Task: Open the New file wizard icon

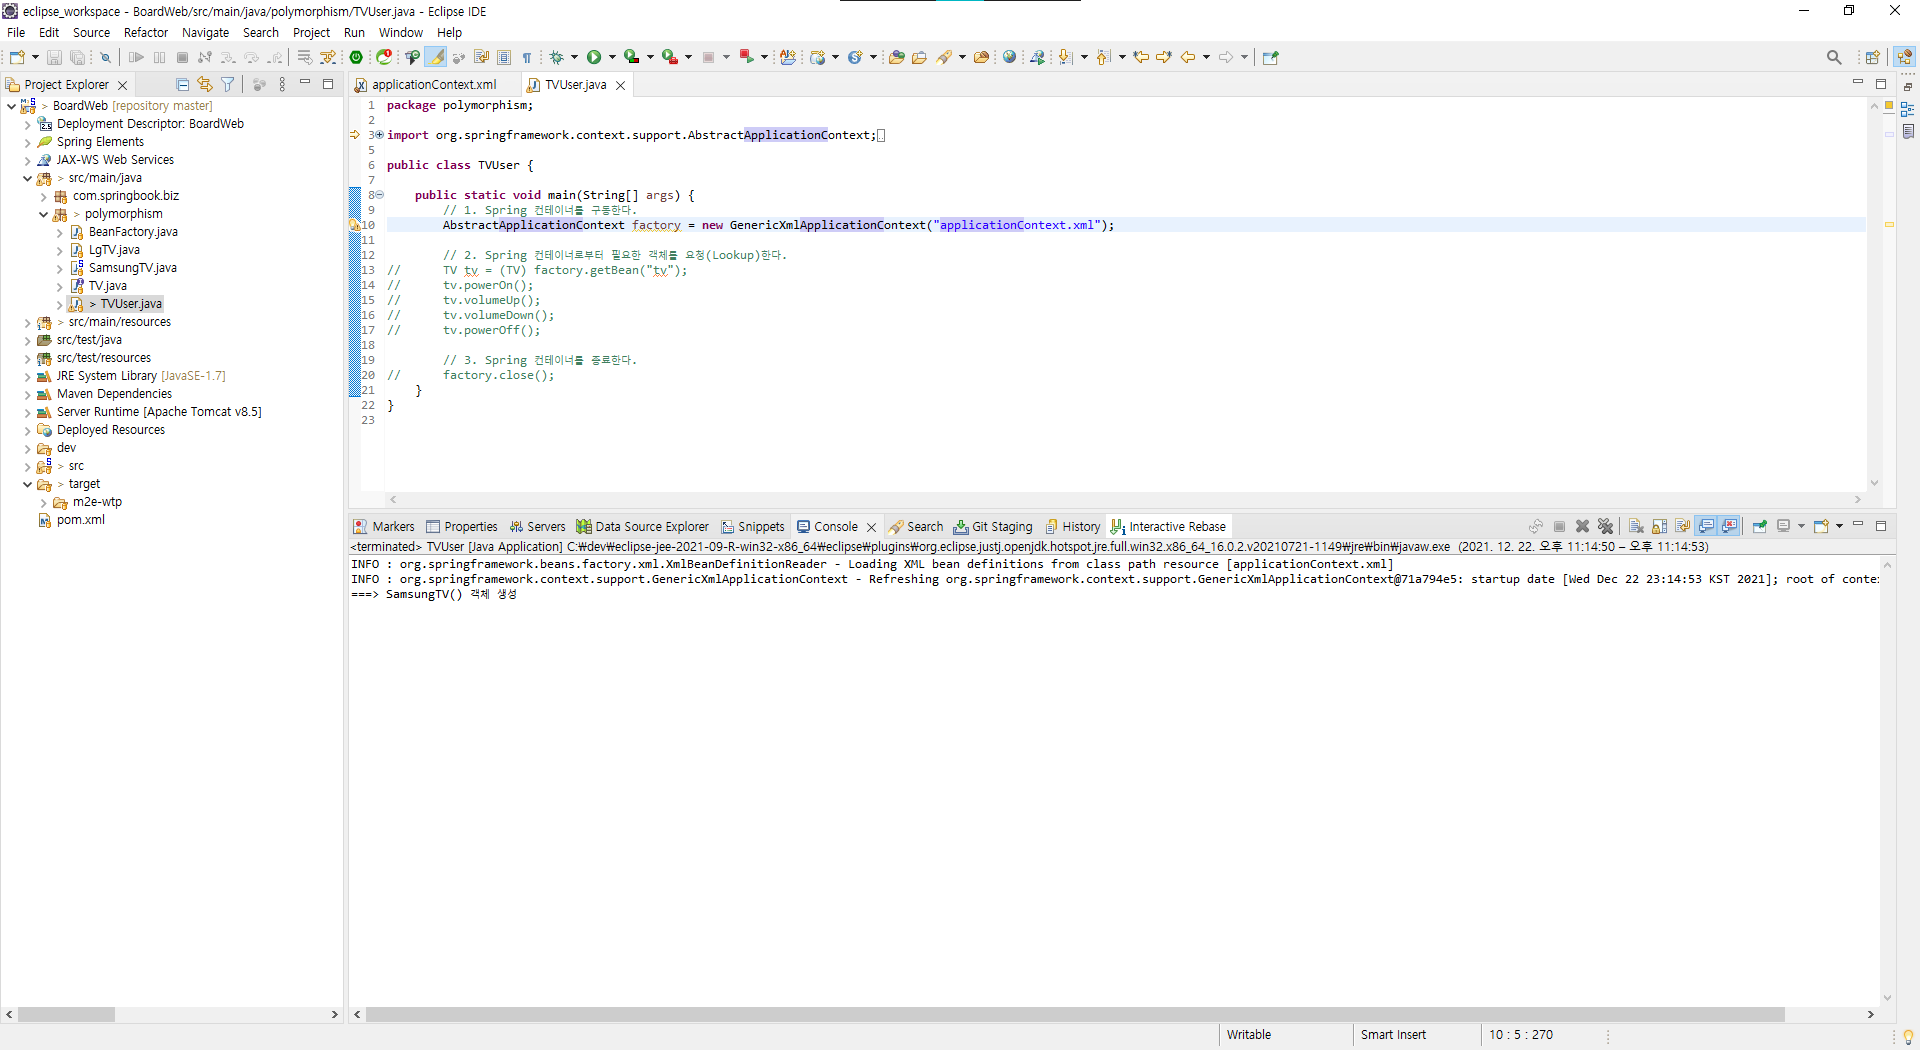Action: 17,57
